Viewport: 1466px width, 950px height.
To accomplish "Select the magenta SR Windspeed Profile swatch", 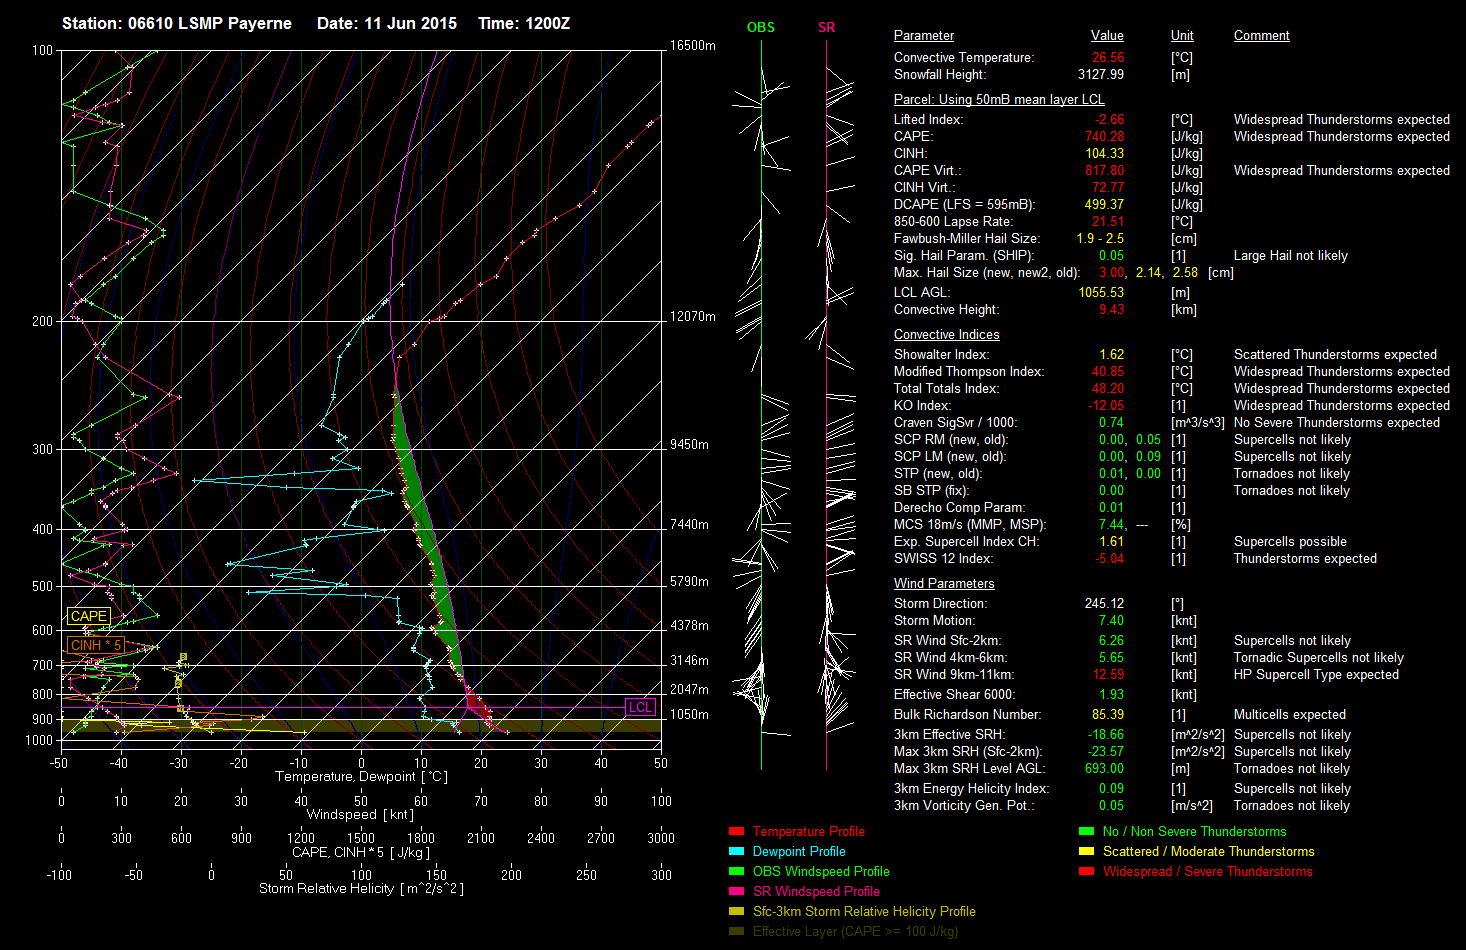I will [x=736, y=891].
